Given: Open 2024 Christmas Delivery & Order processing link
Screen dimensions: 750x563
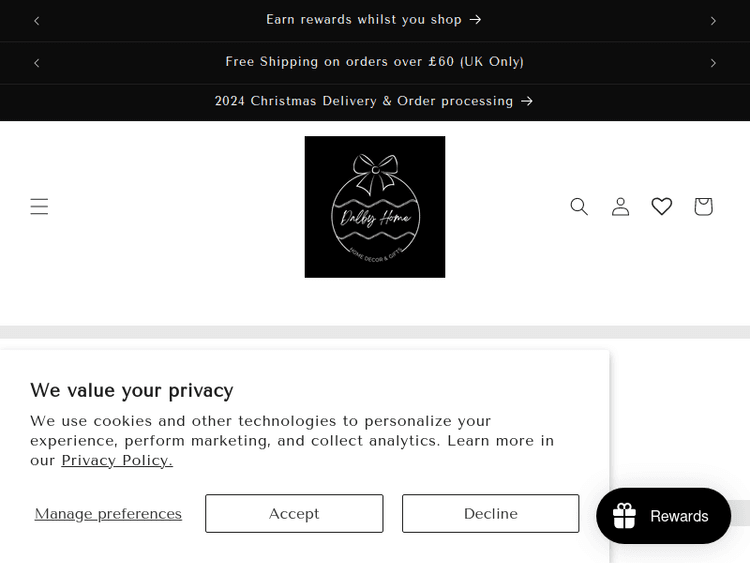Looking at the screenshot, I should (364, 101).
